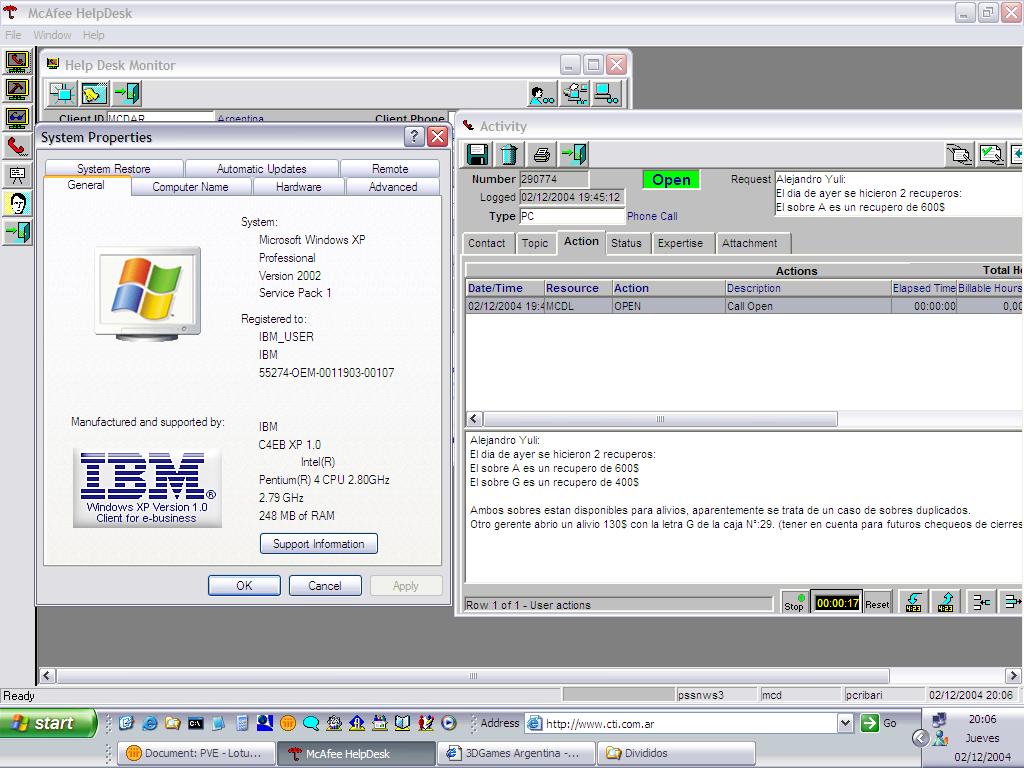Open the Start menu
The image size is (1024, 768).
click(x=48, y=723)
